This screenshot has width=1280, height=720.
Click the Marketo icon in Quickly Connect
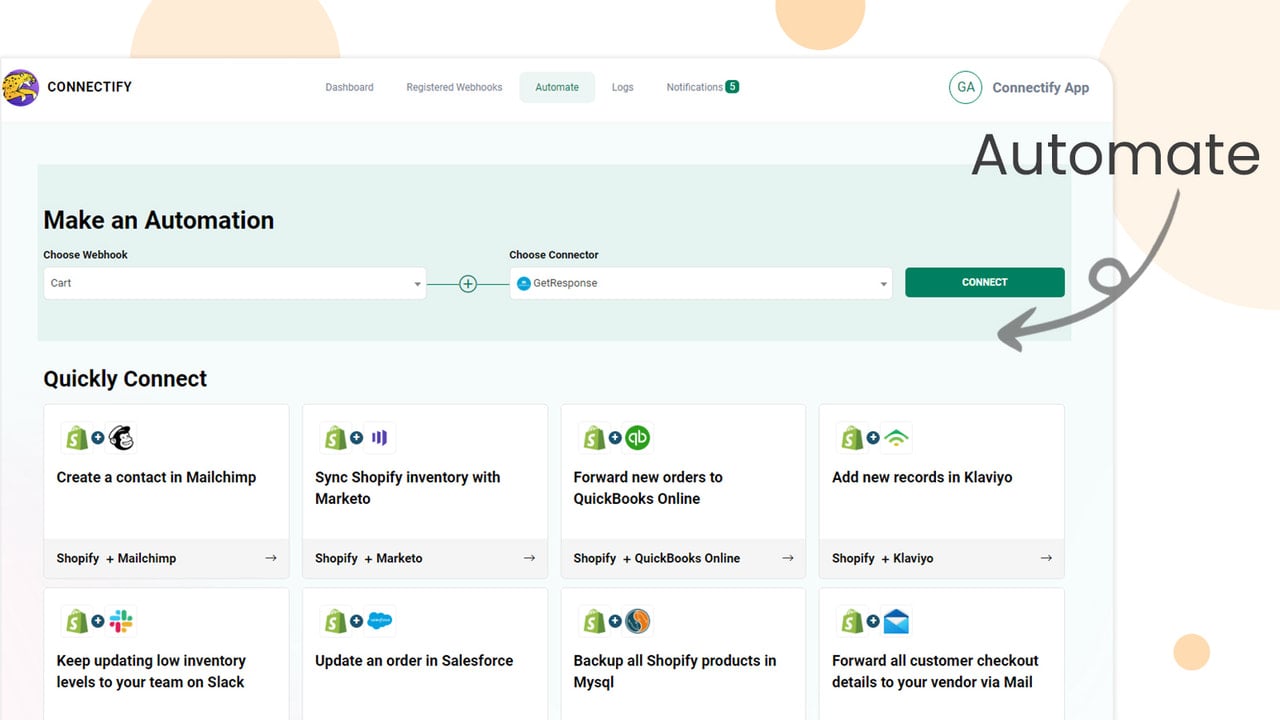[x=380, y=438]
